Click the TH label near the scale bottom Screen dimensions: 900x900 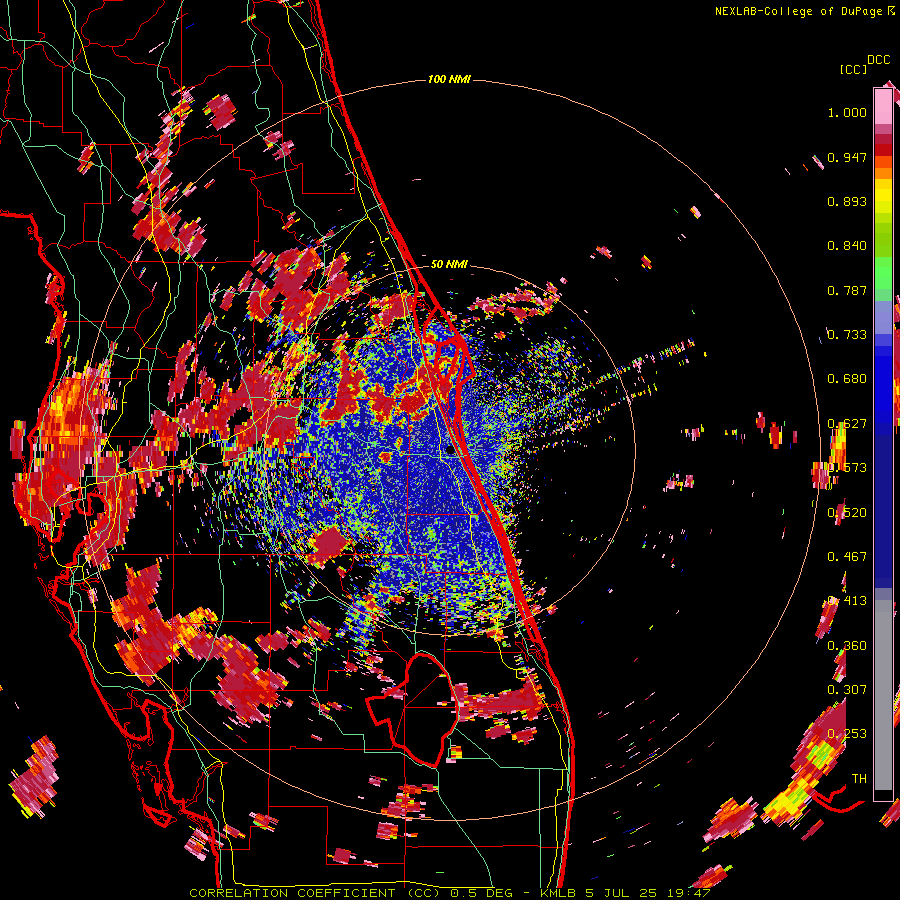tap(859, 778)
